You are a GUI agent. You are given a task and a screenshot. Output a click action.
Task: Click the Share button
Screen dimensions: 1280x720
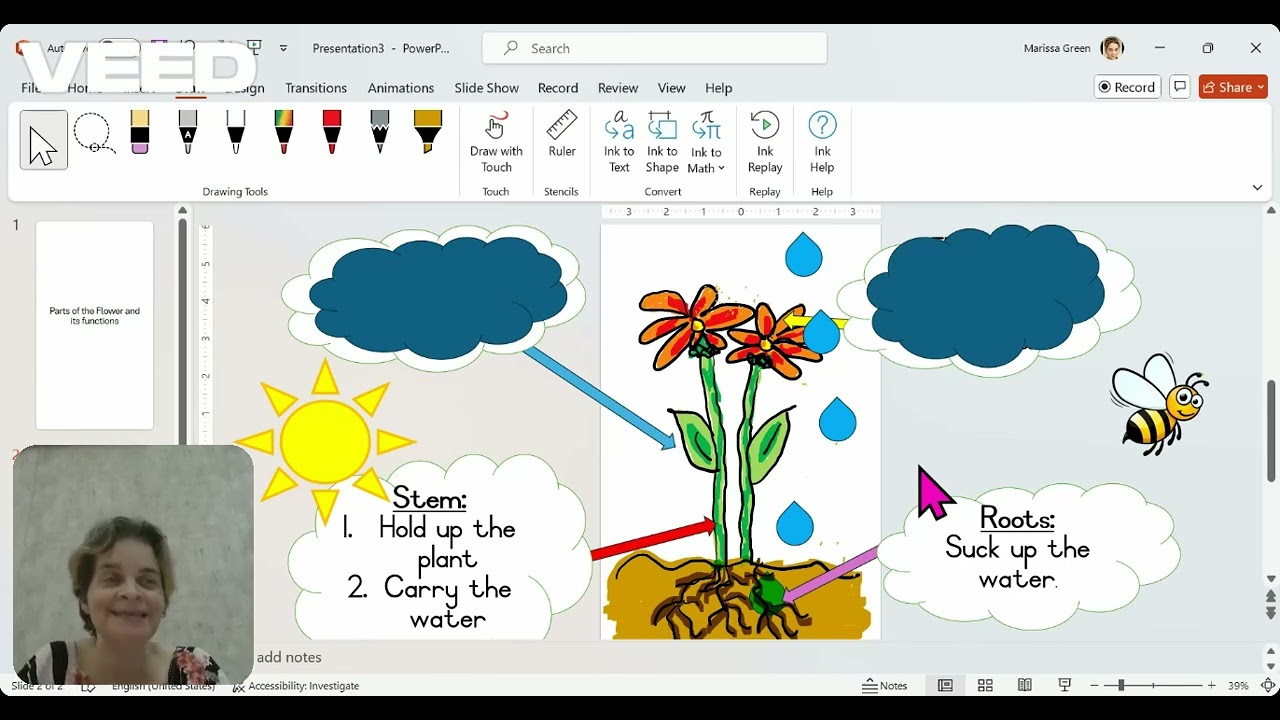[x=1234, y=87]
